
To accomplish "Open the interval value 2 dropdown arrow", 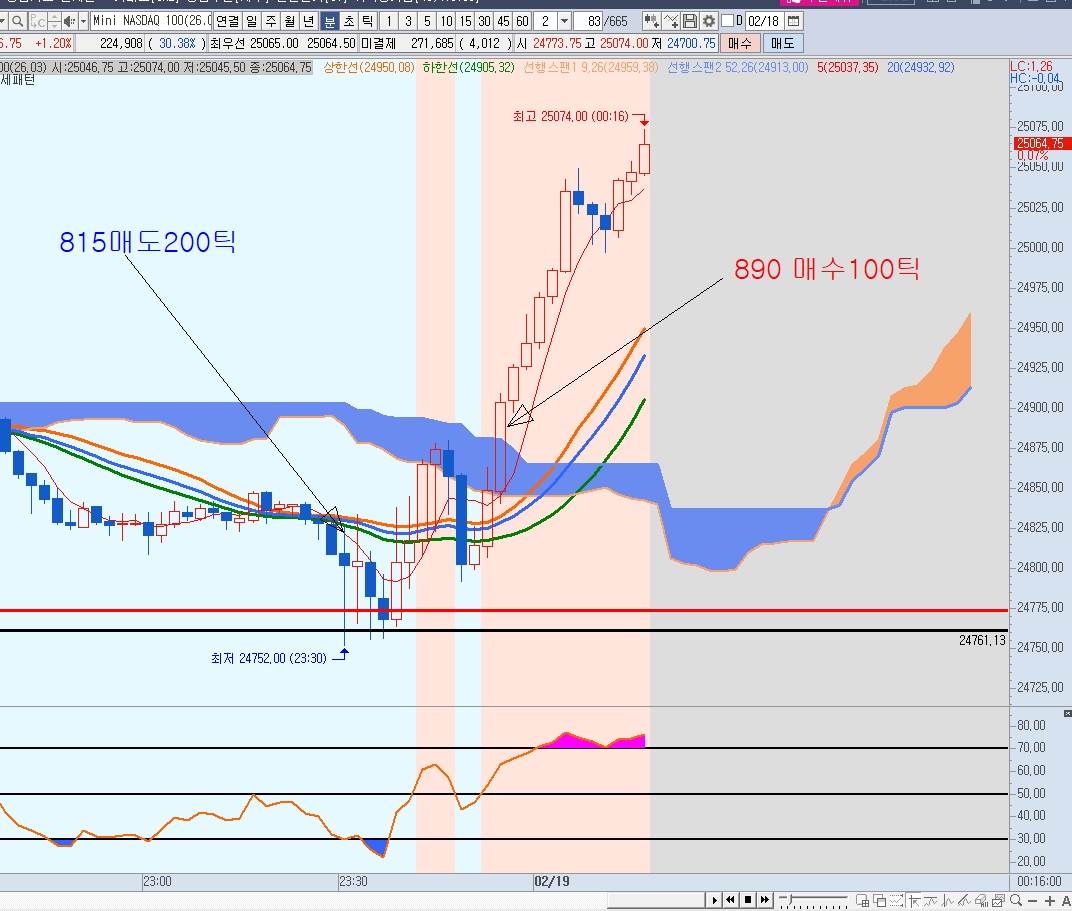I will [x=565, y=21].
